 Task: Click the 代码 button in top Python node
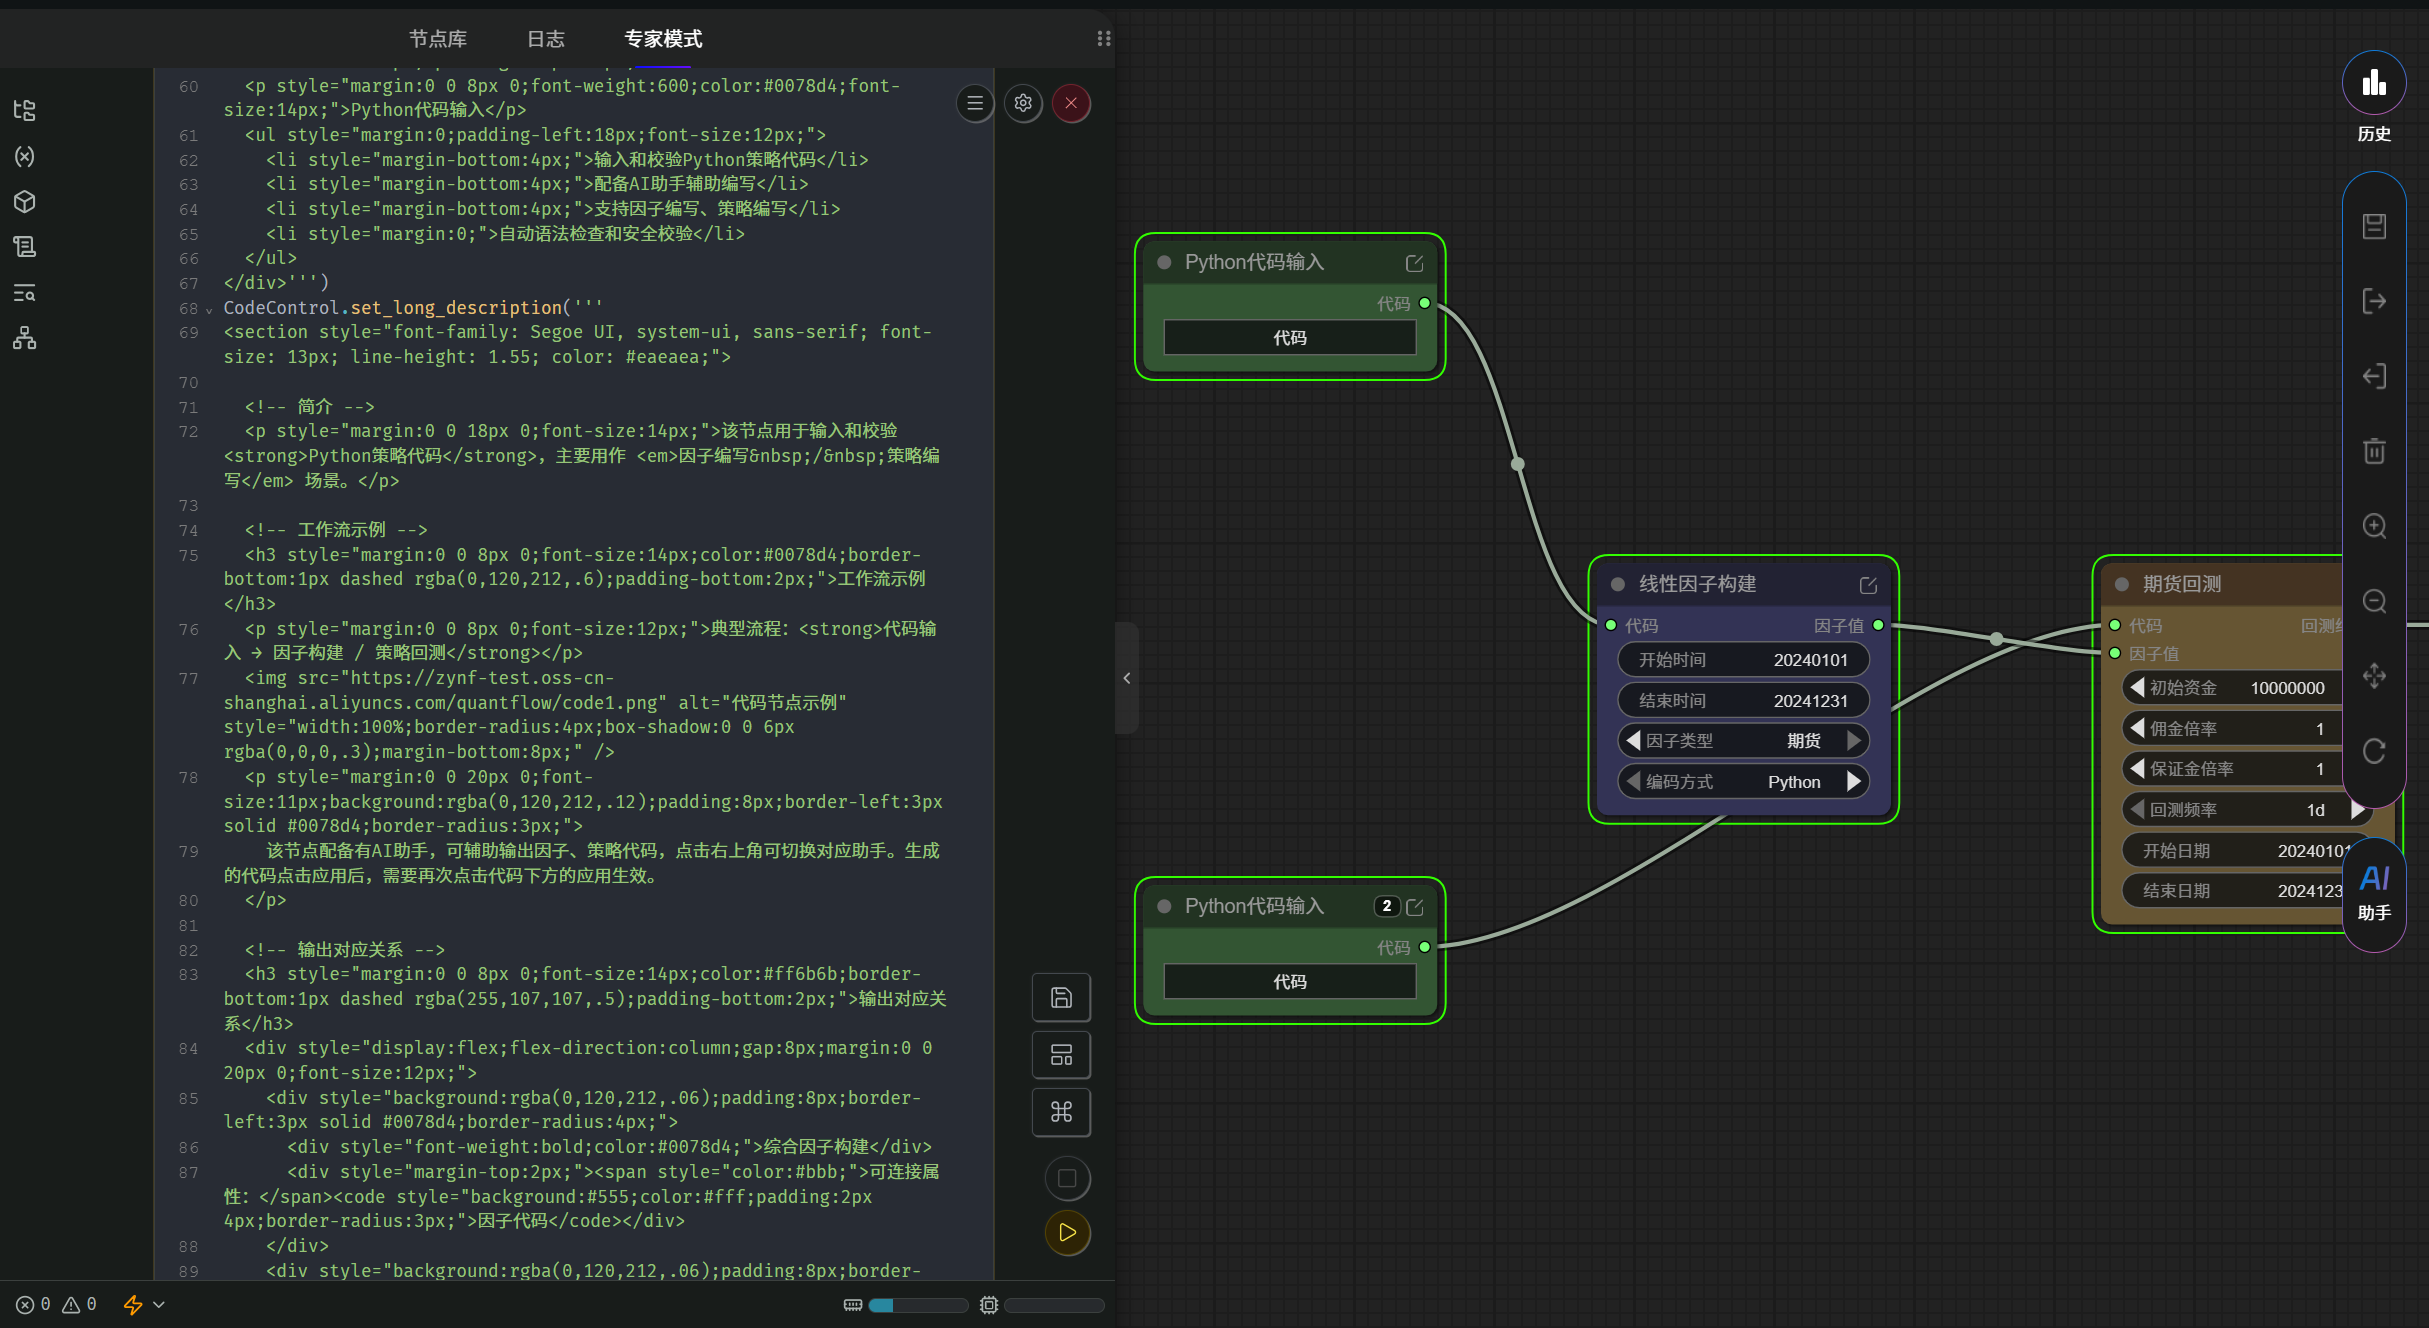click(1289, 338)
